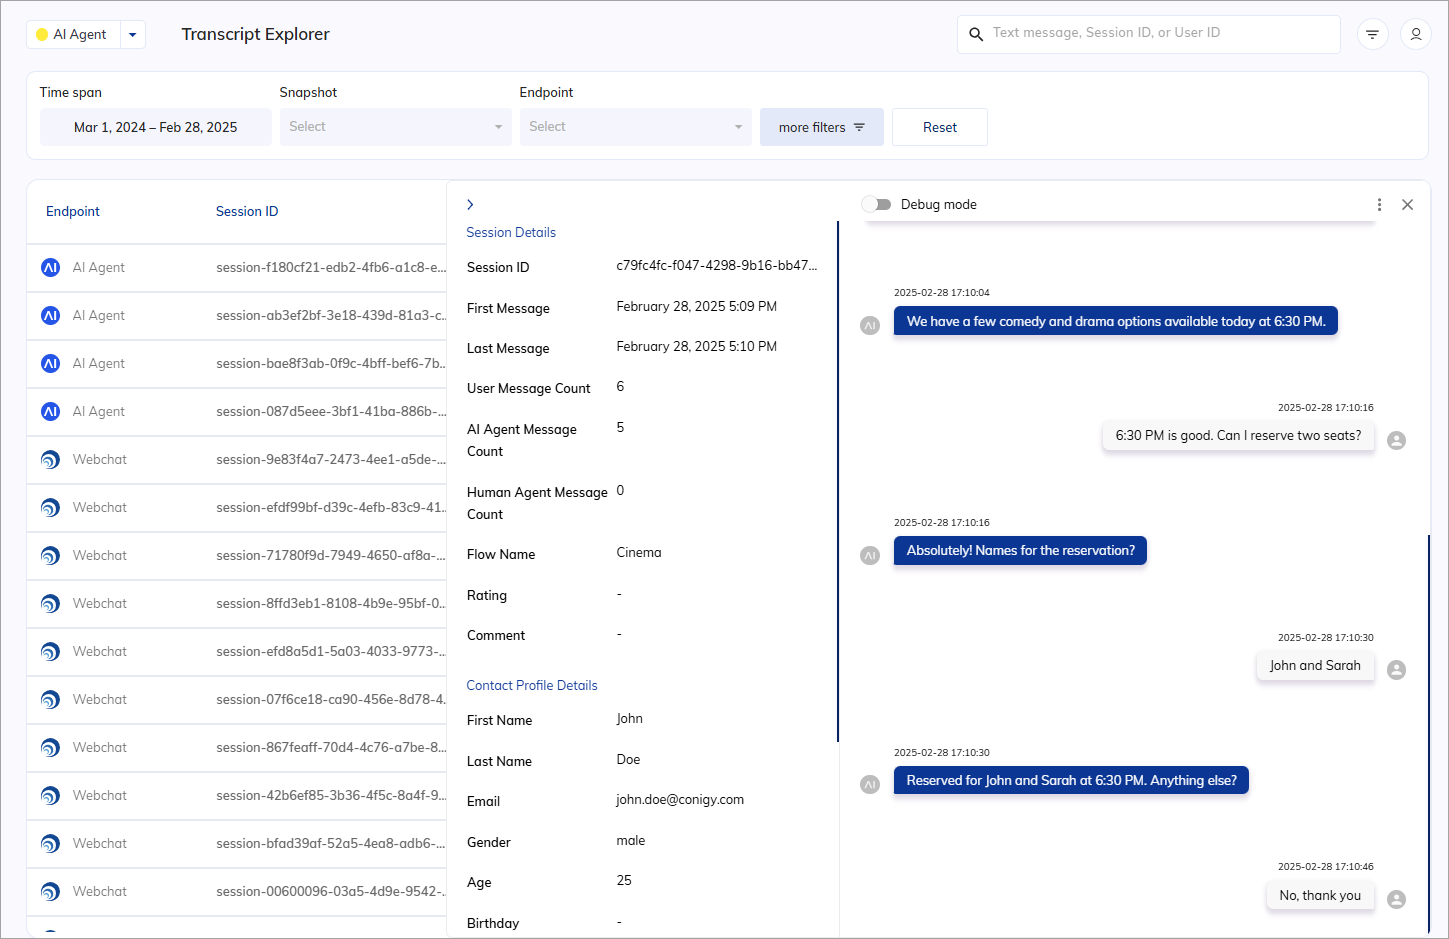Click the user avatar beside 'John and Sarah'
Image resolution: width=1449 pixels, height=939 pixels.
point(1396,669)
